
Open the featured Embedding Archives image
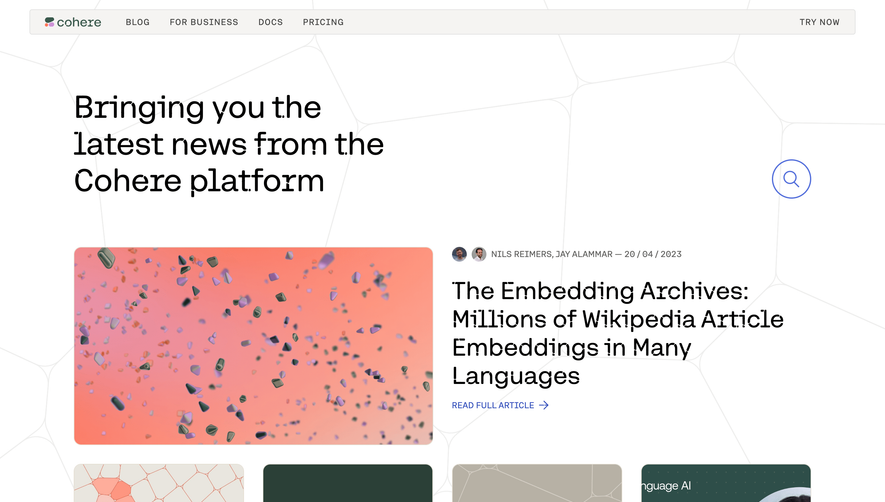253,346
